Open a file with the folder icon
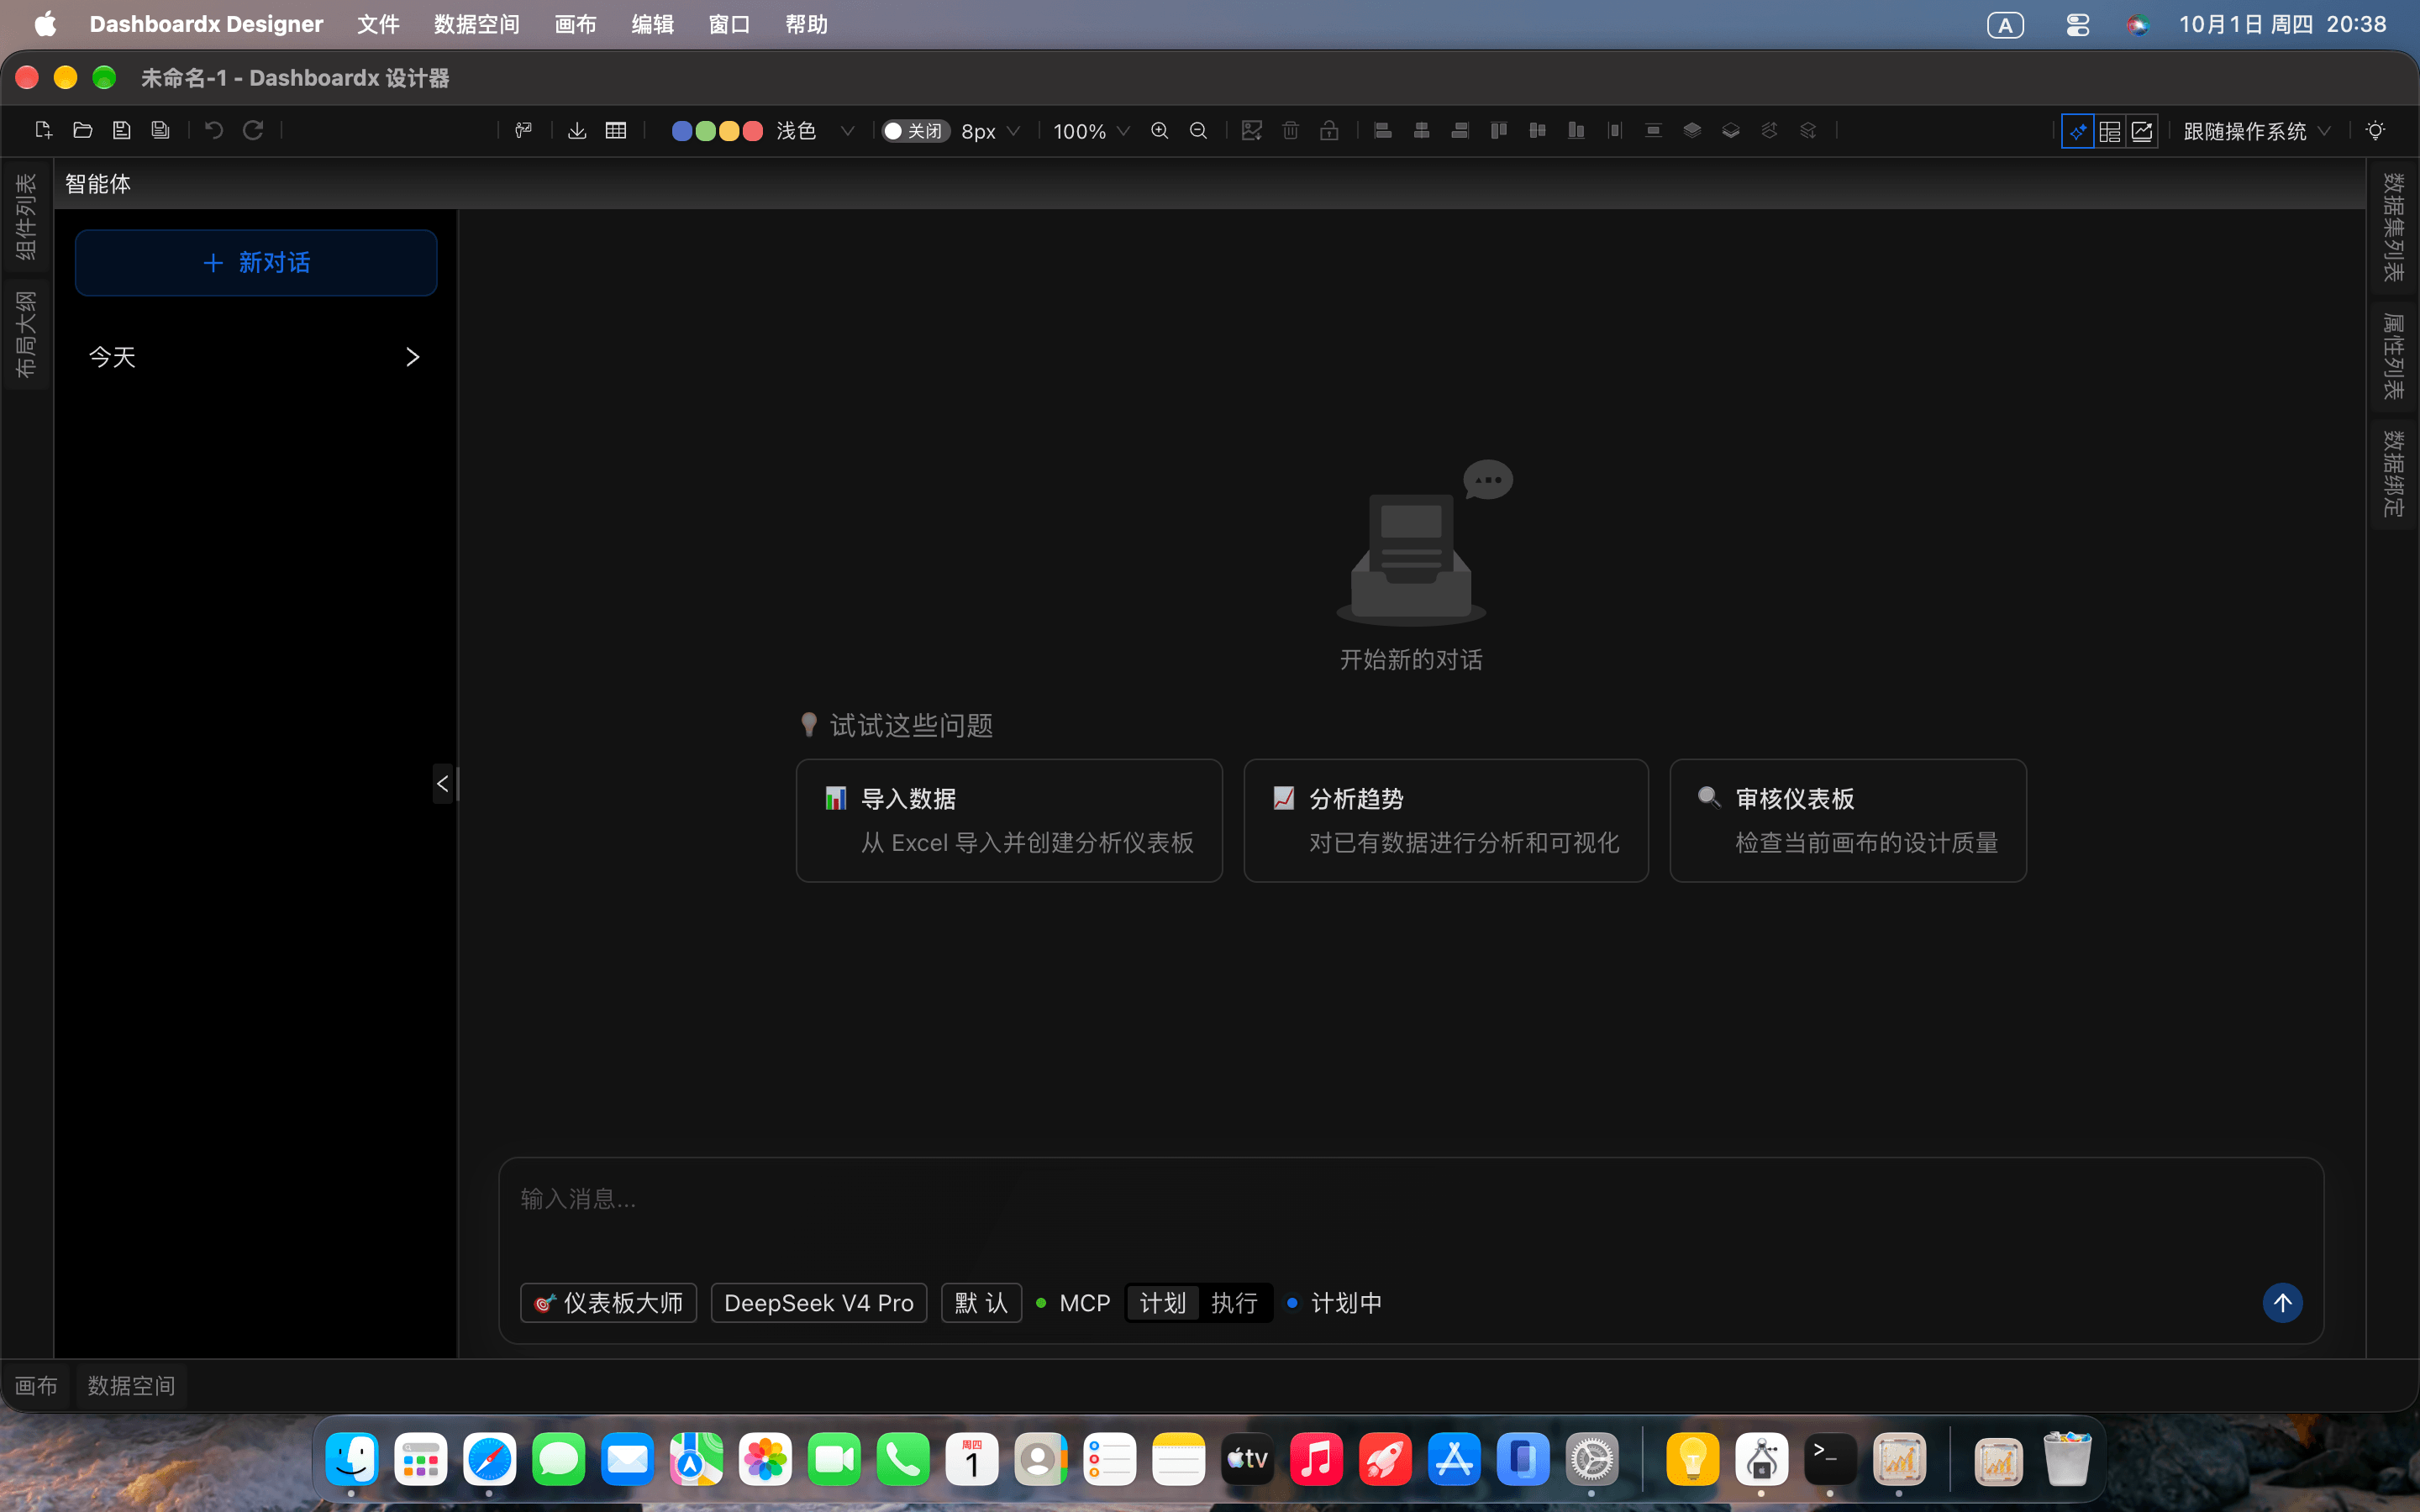This screenshot has height=1512, width=2420. tap(83, 130)
